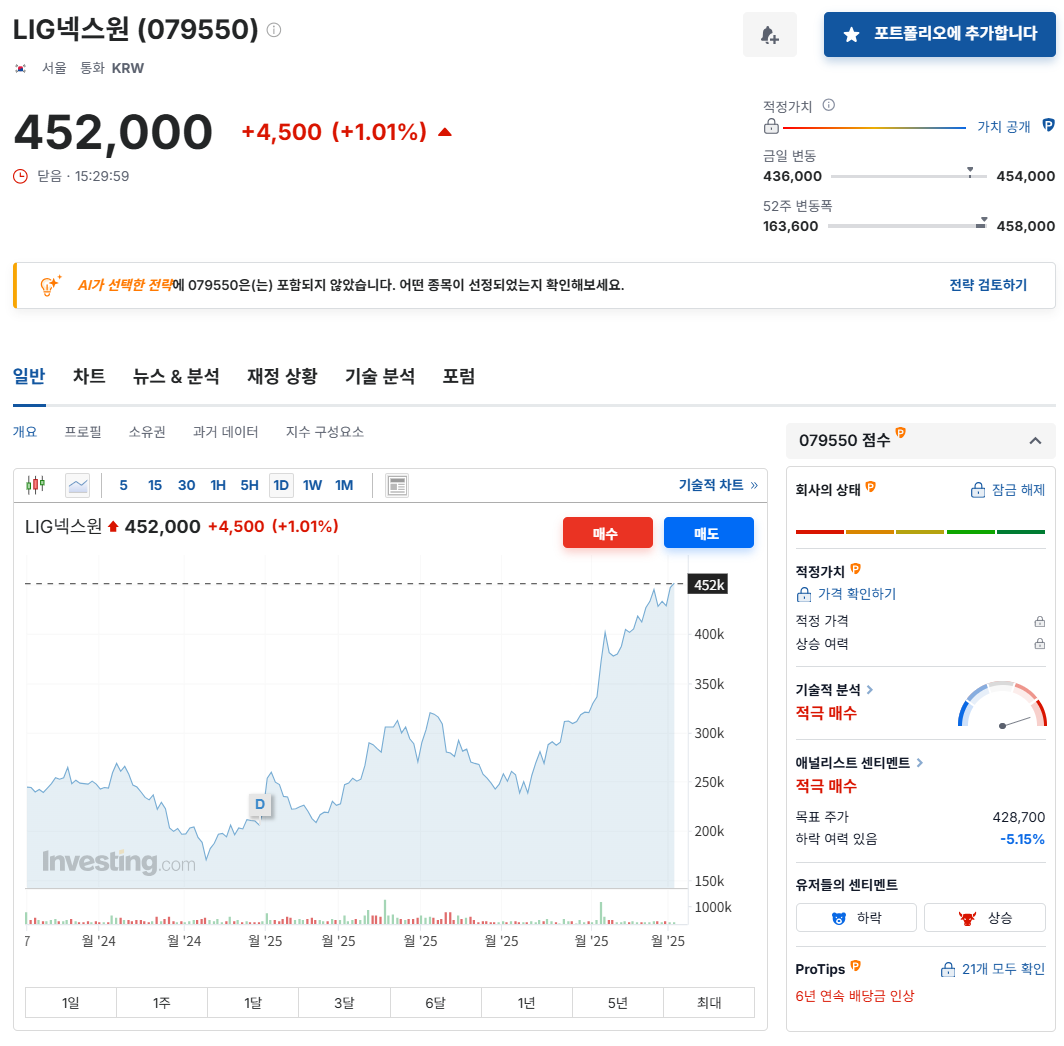Click the news overlay icon in chart toolbar
The width and height of the screenshot is (1064, 1046).
click(397, 485)
